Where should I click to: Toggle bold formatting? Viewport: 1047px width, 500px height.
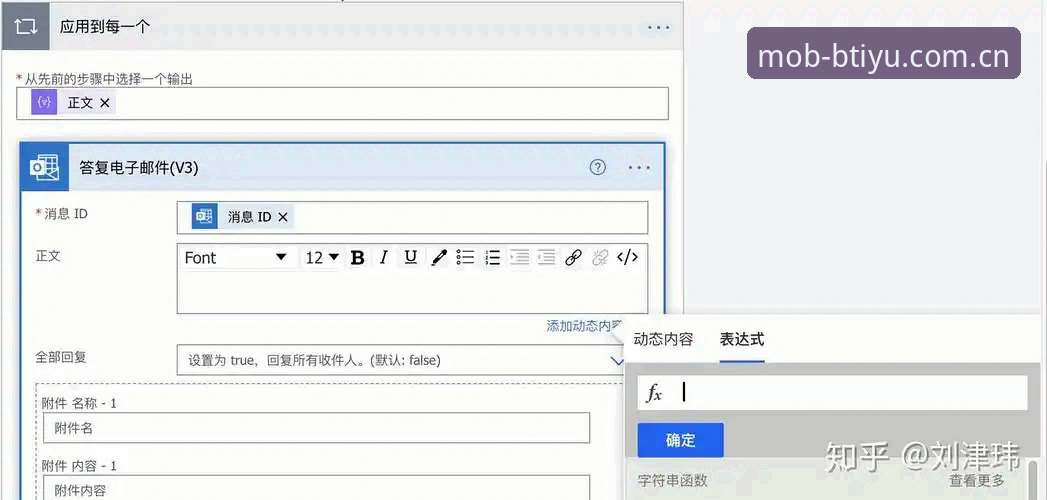click(357, 258)
